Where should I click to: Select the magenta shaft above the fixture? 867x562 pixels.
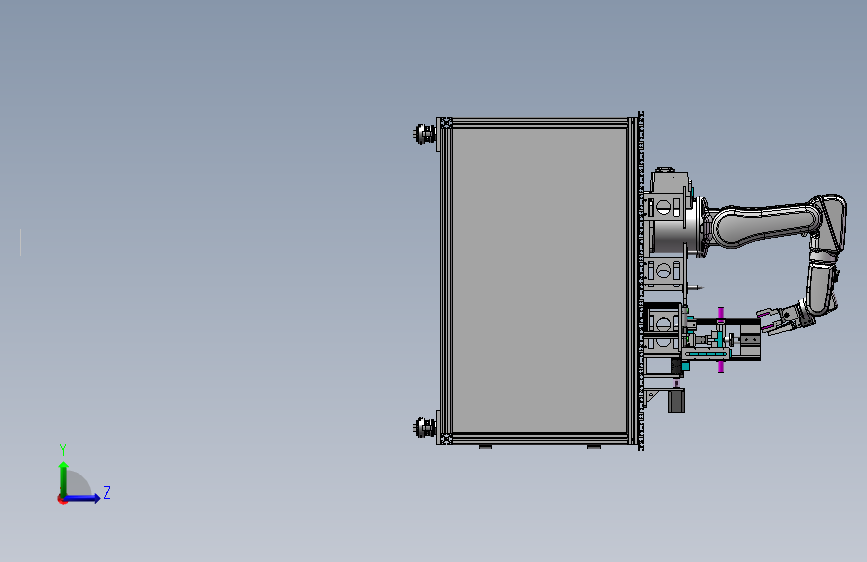point(720,315)
